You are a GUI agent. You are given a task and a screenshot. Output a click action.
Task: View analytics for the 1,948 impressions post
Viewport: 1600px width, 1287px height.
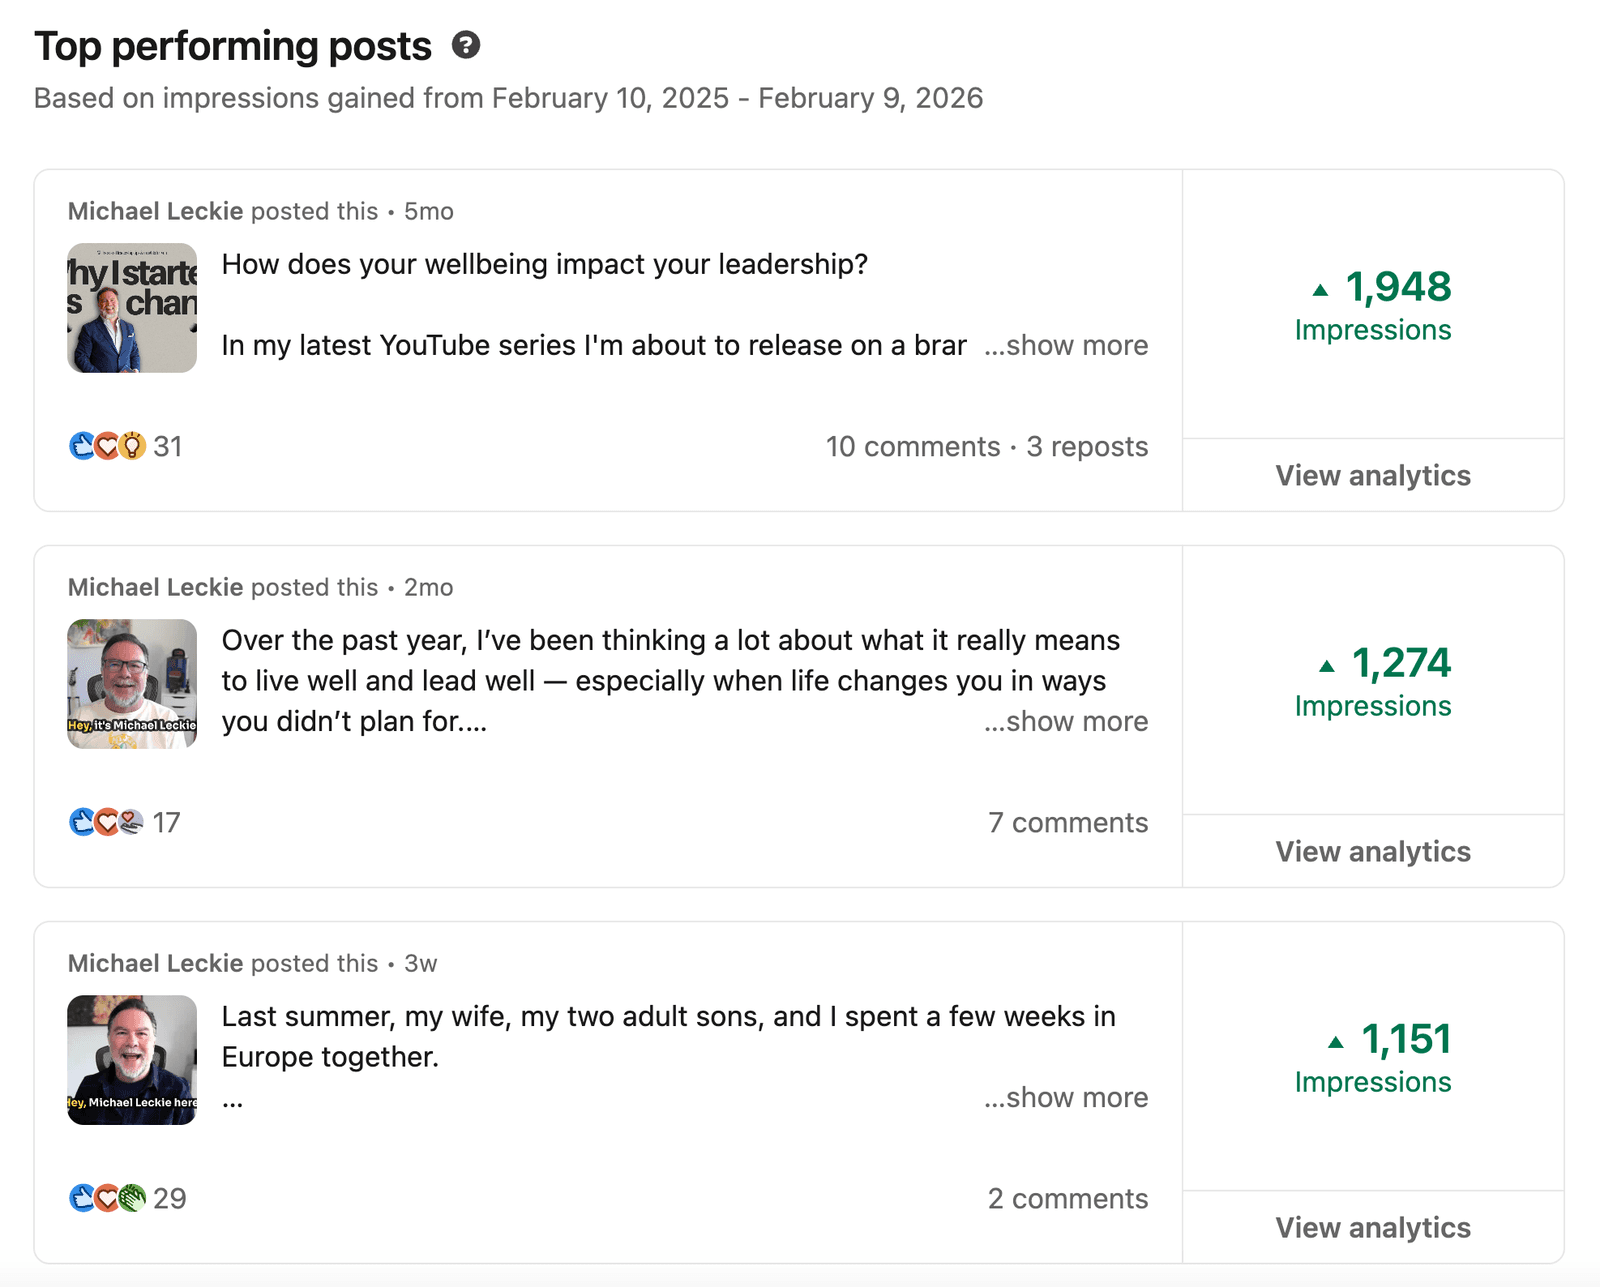1373,475
